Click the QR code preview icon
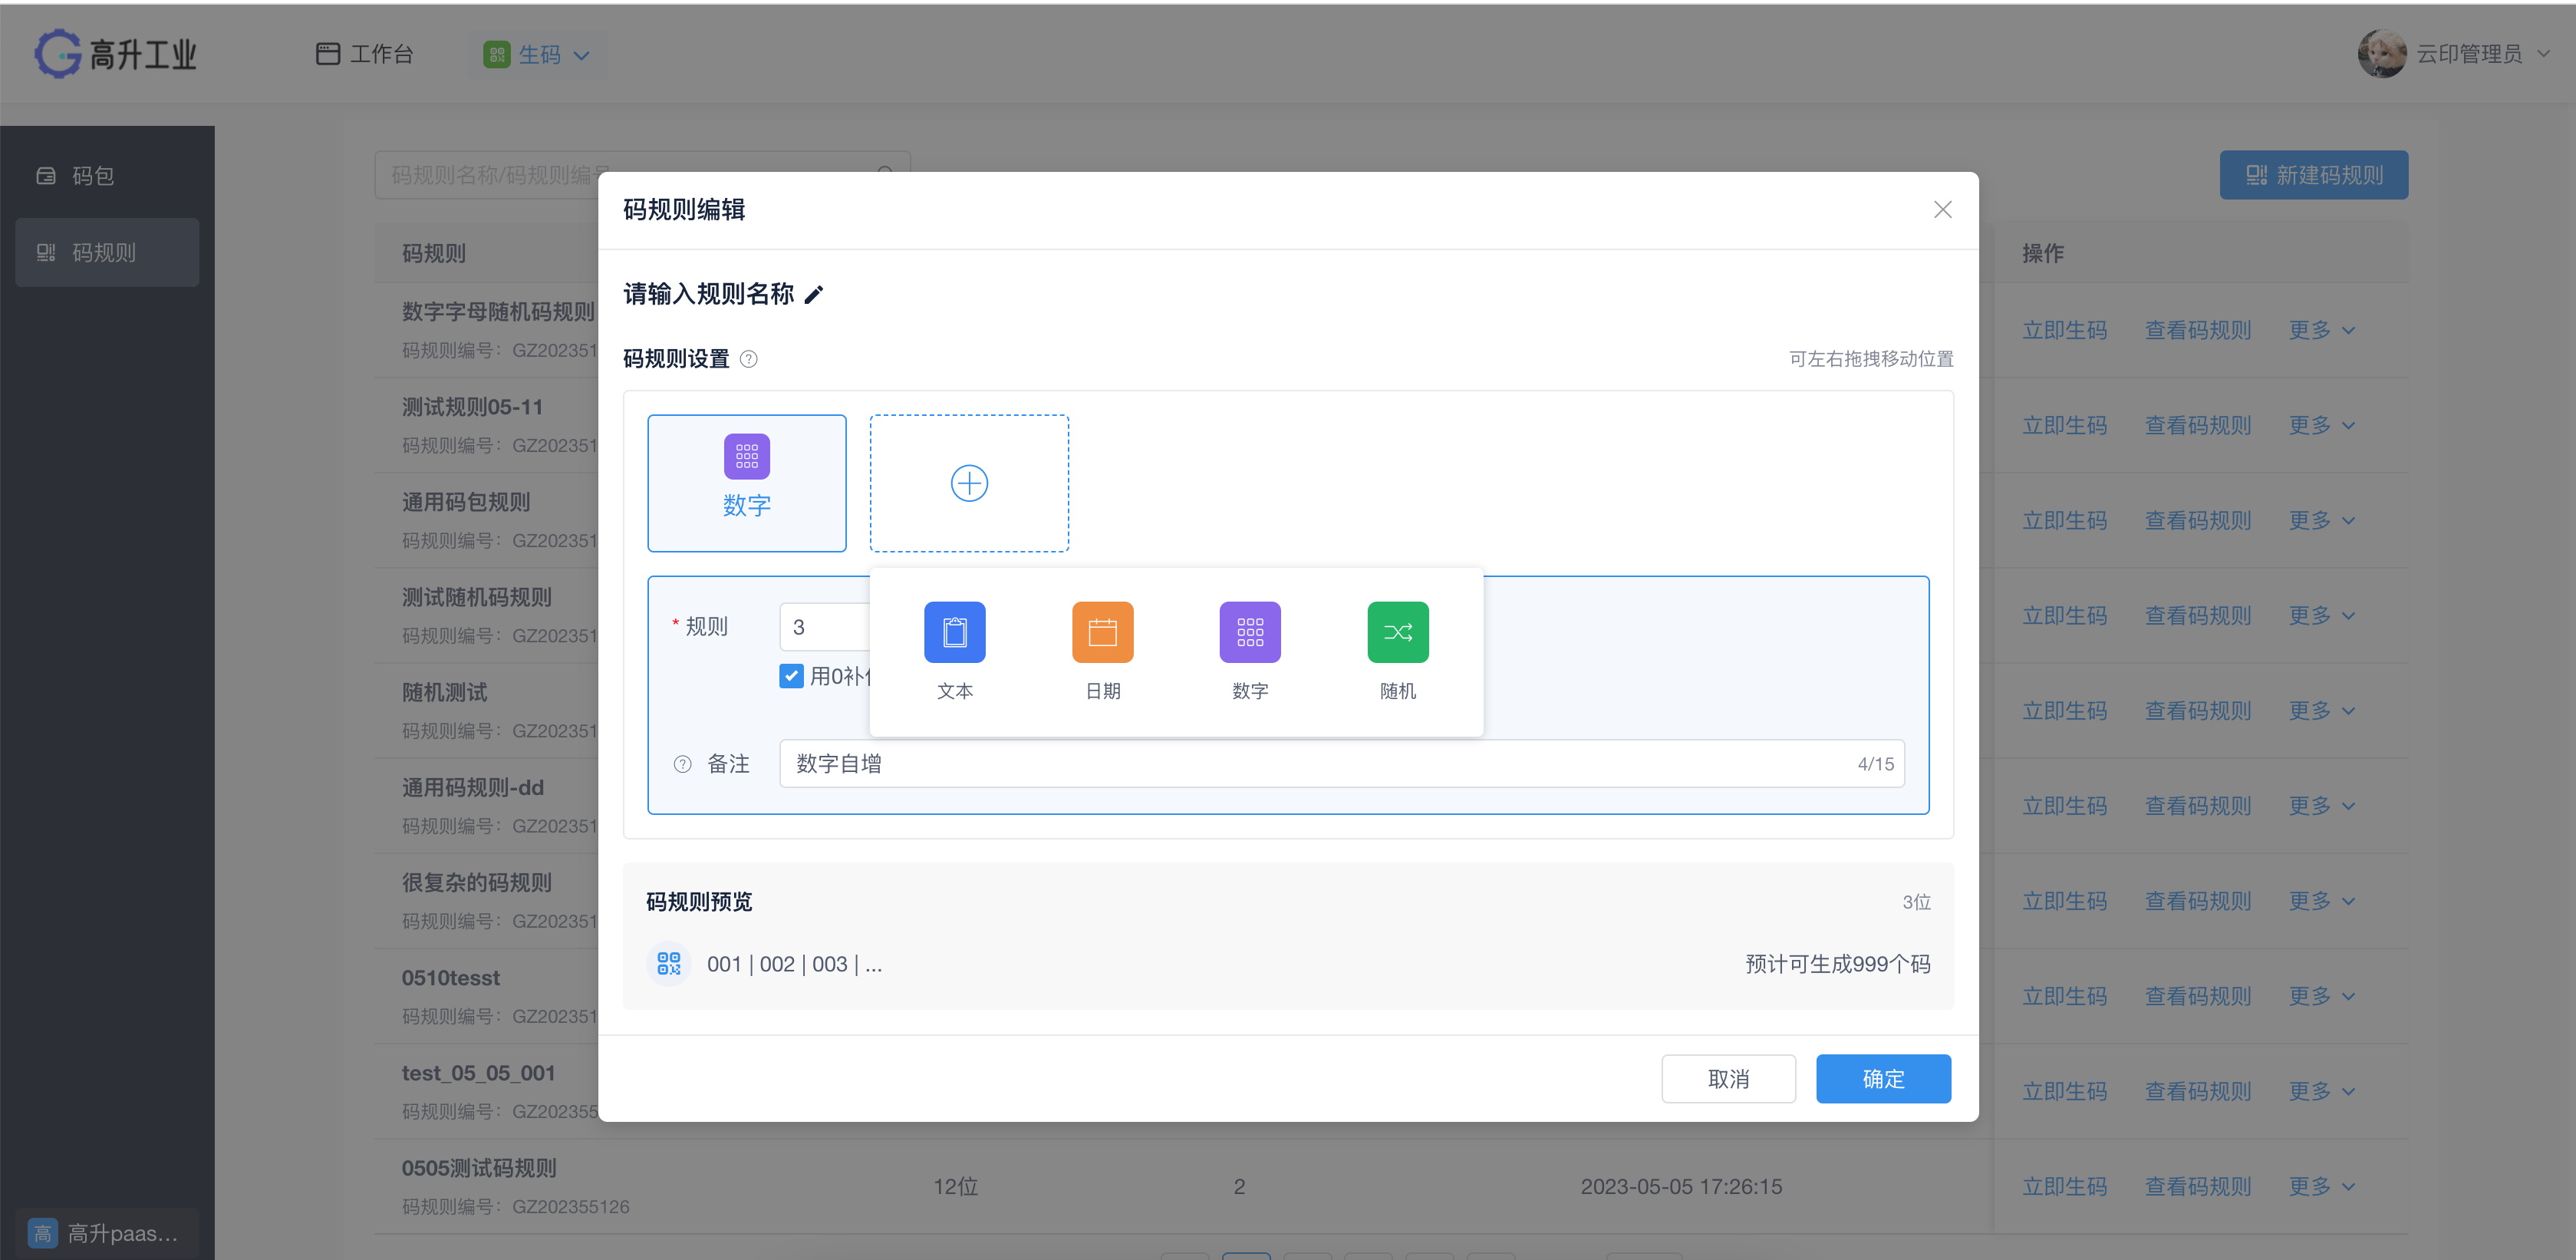2576x1260 pixels. coord(668,964)
